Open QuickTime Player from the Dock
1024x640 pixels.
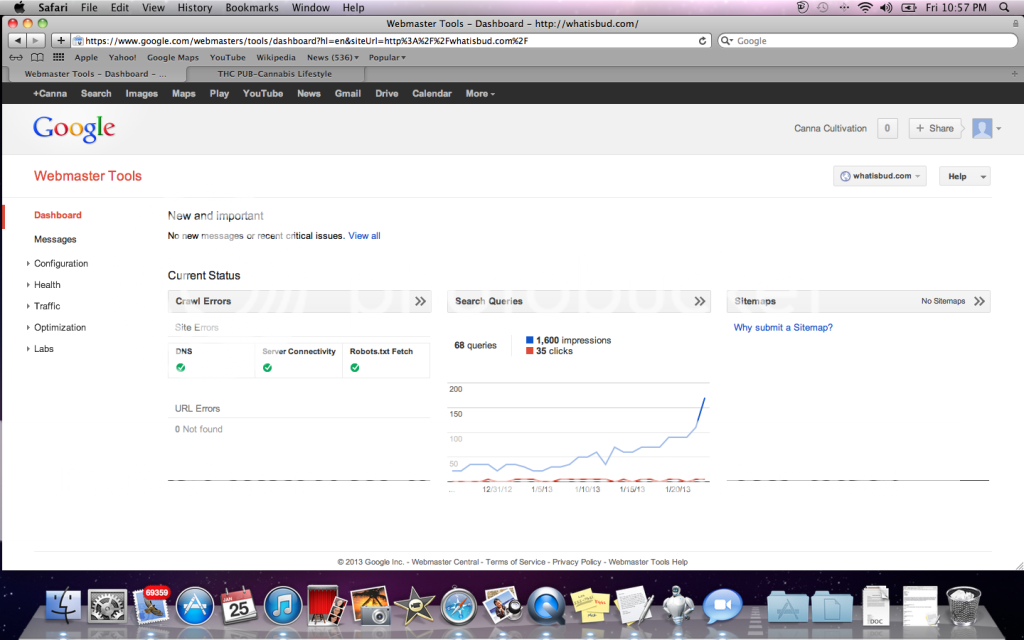pos(546,605)
